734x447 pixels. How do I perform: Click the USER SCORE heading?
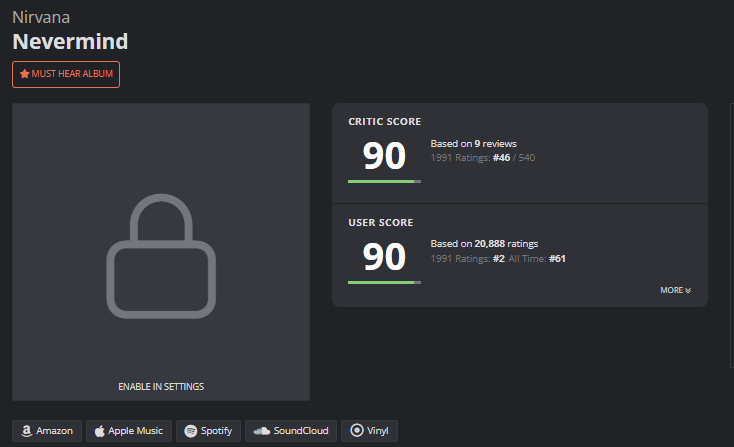(381, 223)
